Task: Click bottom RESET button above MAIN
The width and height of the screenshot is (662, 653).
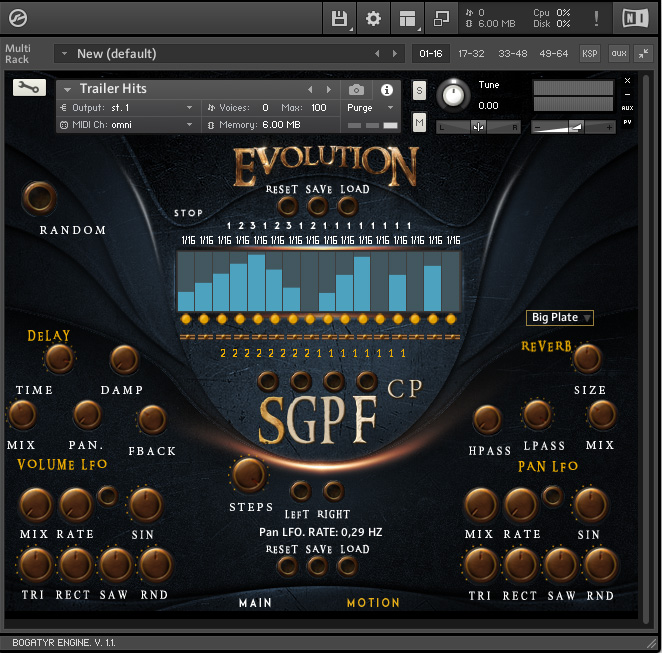Action: point(288,566)
